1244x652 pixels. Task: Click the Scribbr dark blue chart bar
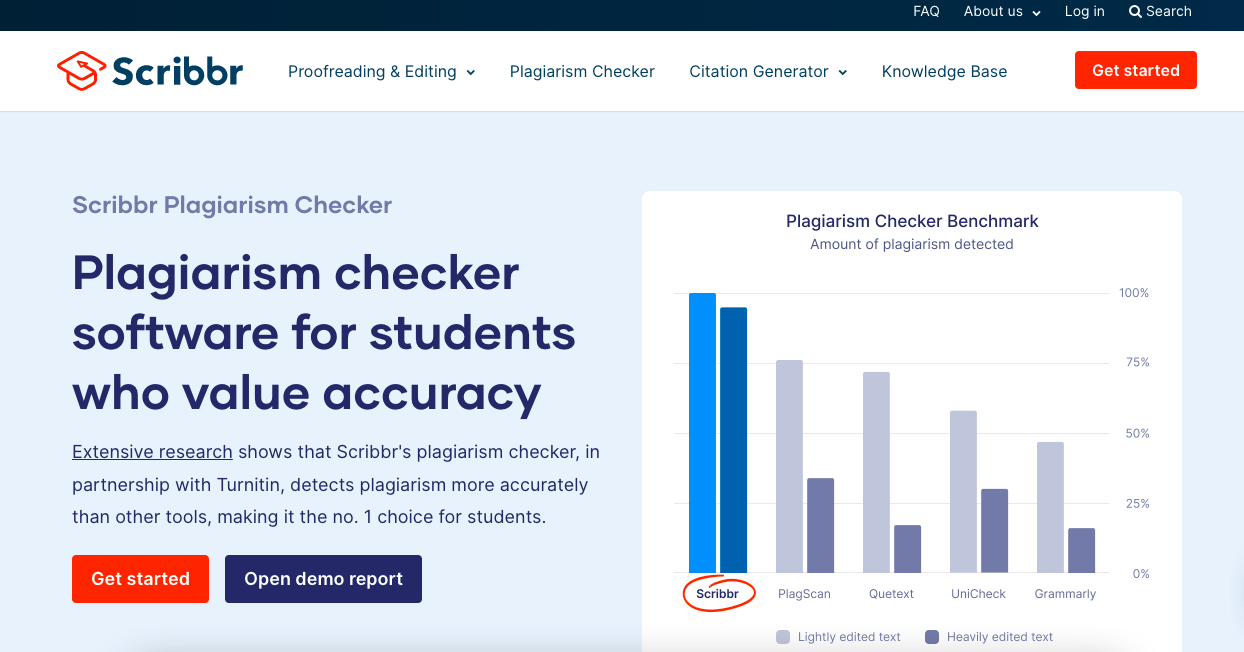coord(733,440)
